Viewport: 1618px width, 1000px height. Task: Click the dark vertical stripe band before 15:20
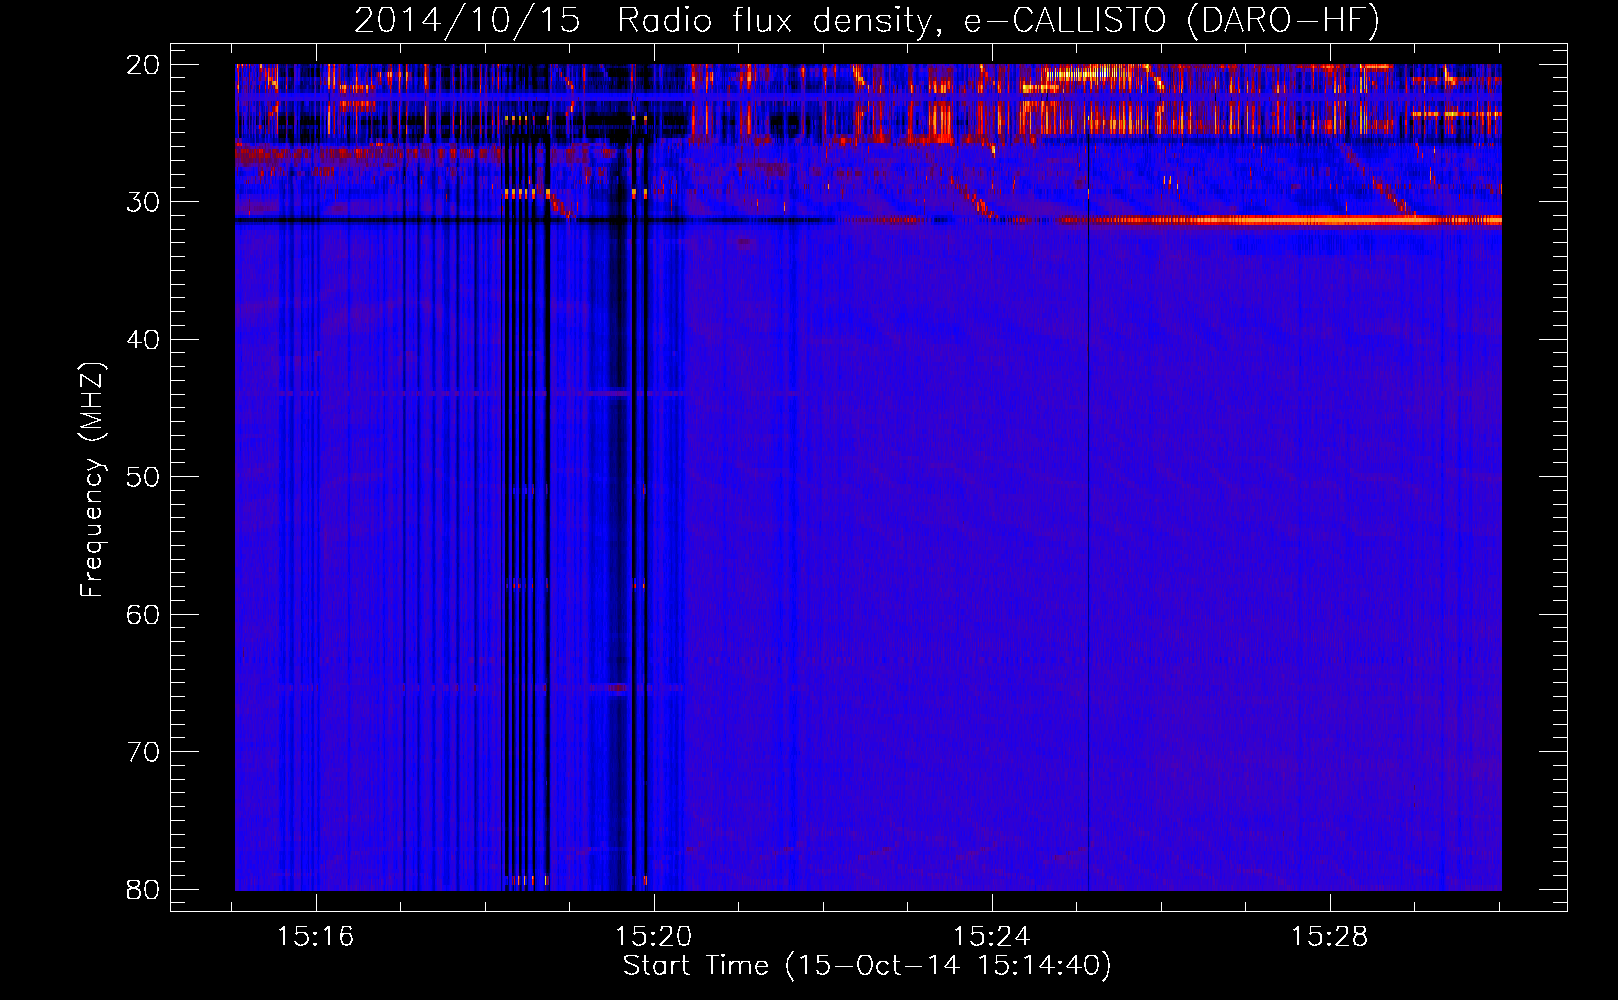tap(625, 500)
